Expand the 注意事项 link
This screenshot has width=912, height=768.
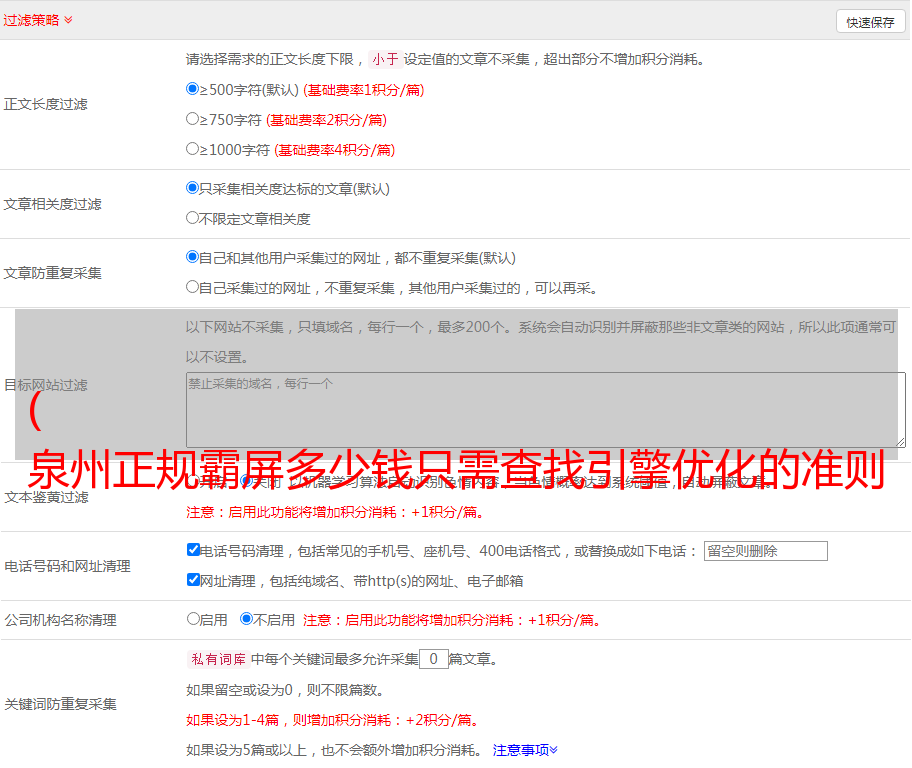click(525, 750)
